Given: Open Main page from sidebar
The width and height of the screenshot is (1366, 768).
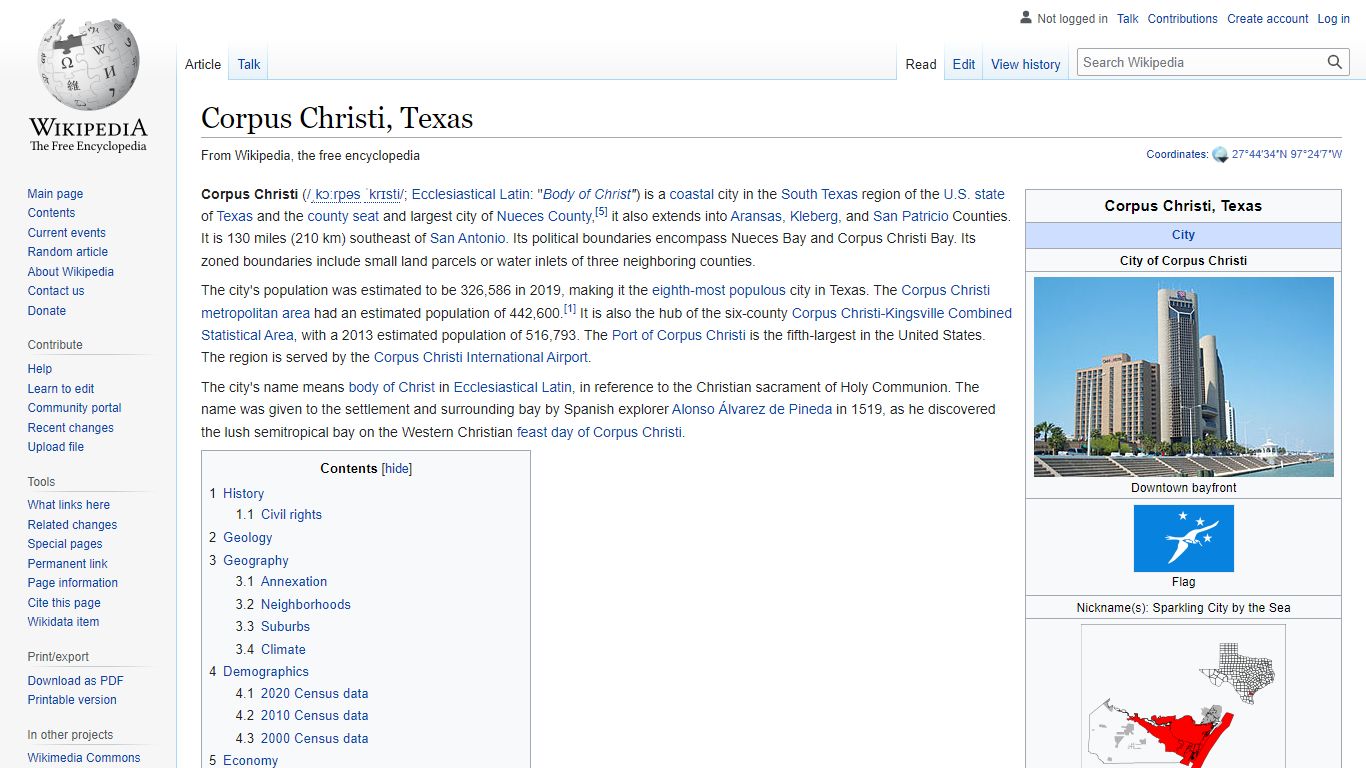Looking at the screenshot, I should (55, 194).
